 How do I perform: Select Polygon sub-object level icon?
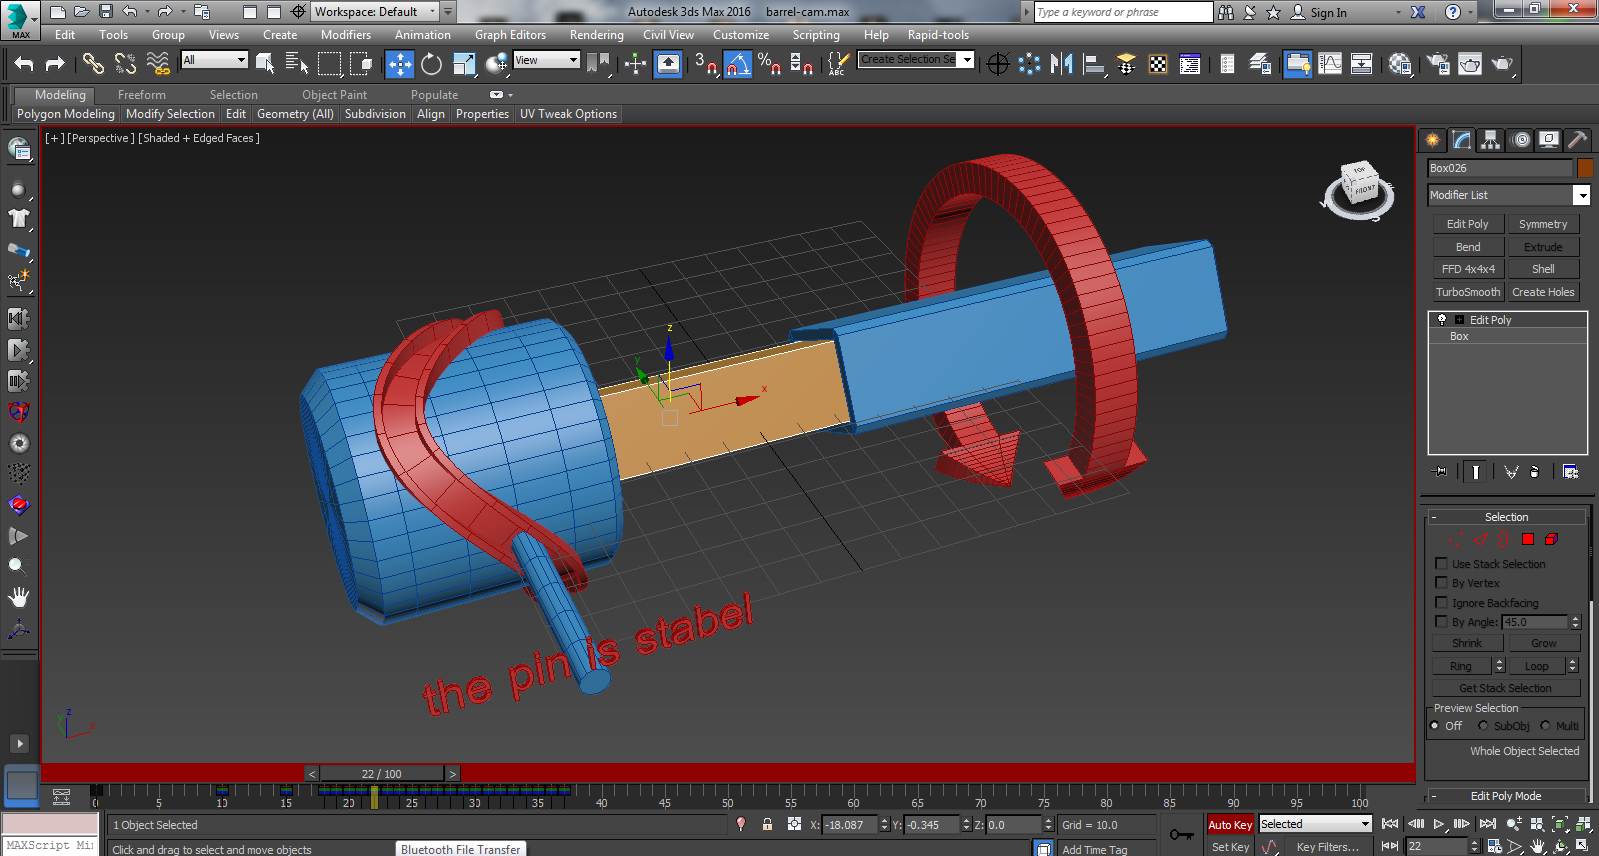[x=1528, y=539]
